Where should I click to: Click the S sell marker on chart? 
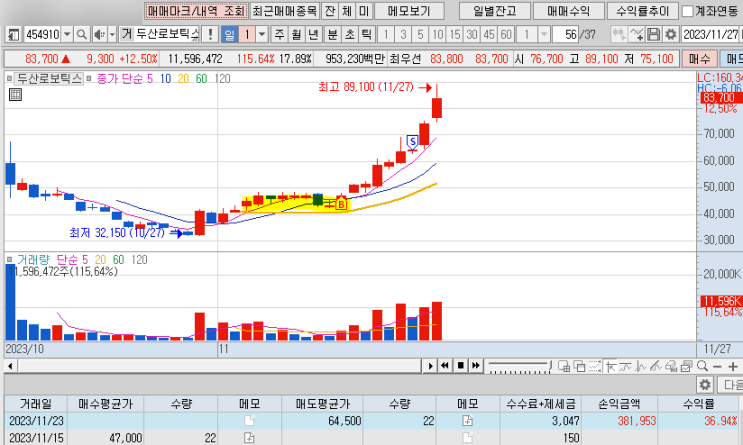pos(413,141)
